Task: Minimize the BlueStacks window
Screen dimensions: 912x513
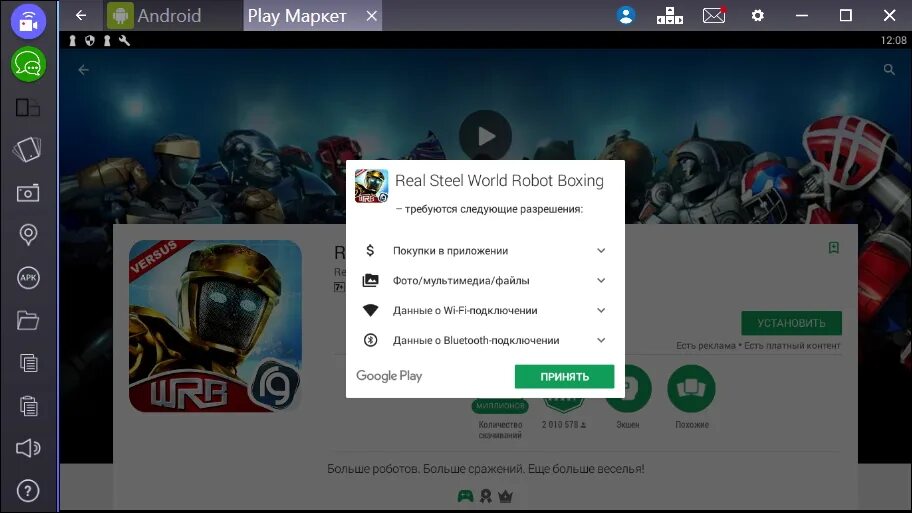Action: pyautogui.click(x=801, y=16)
